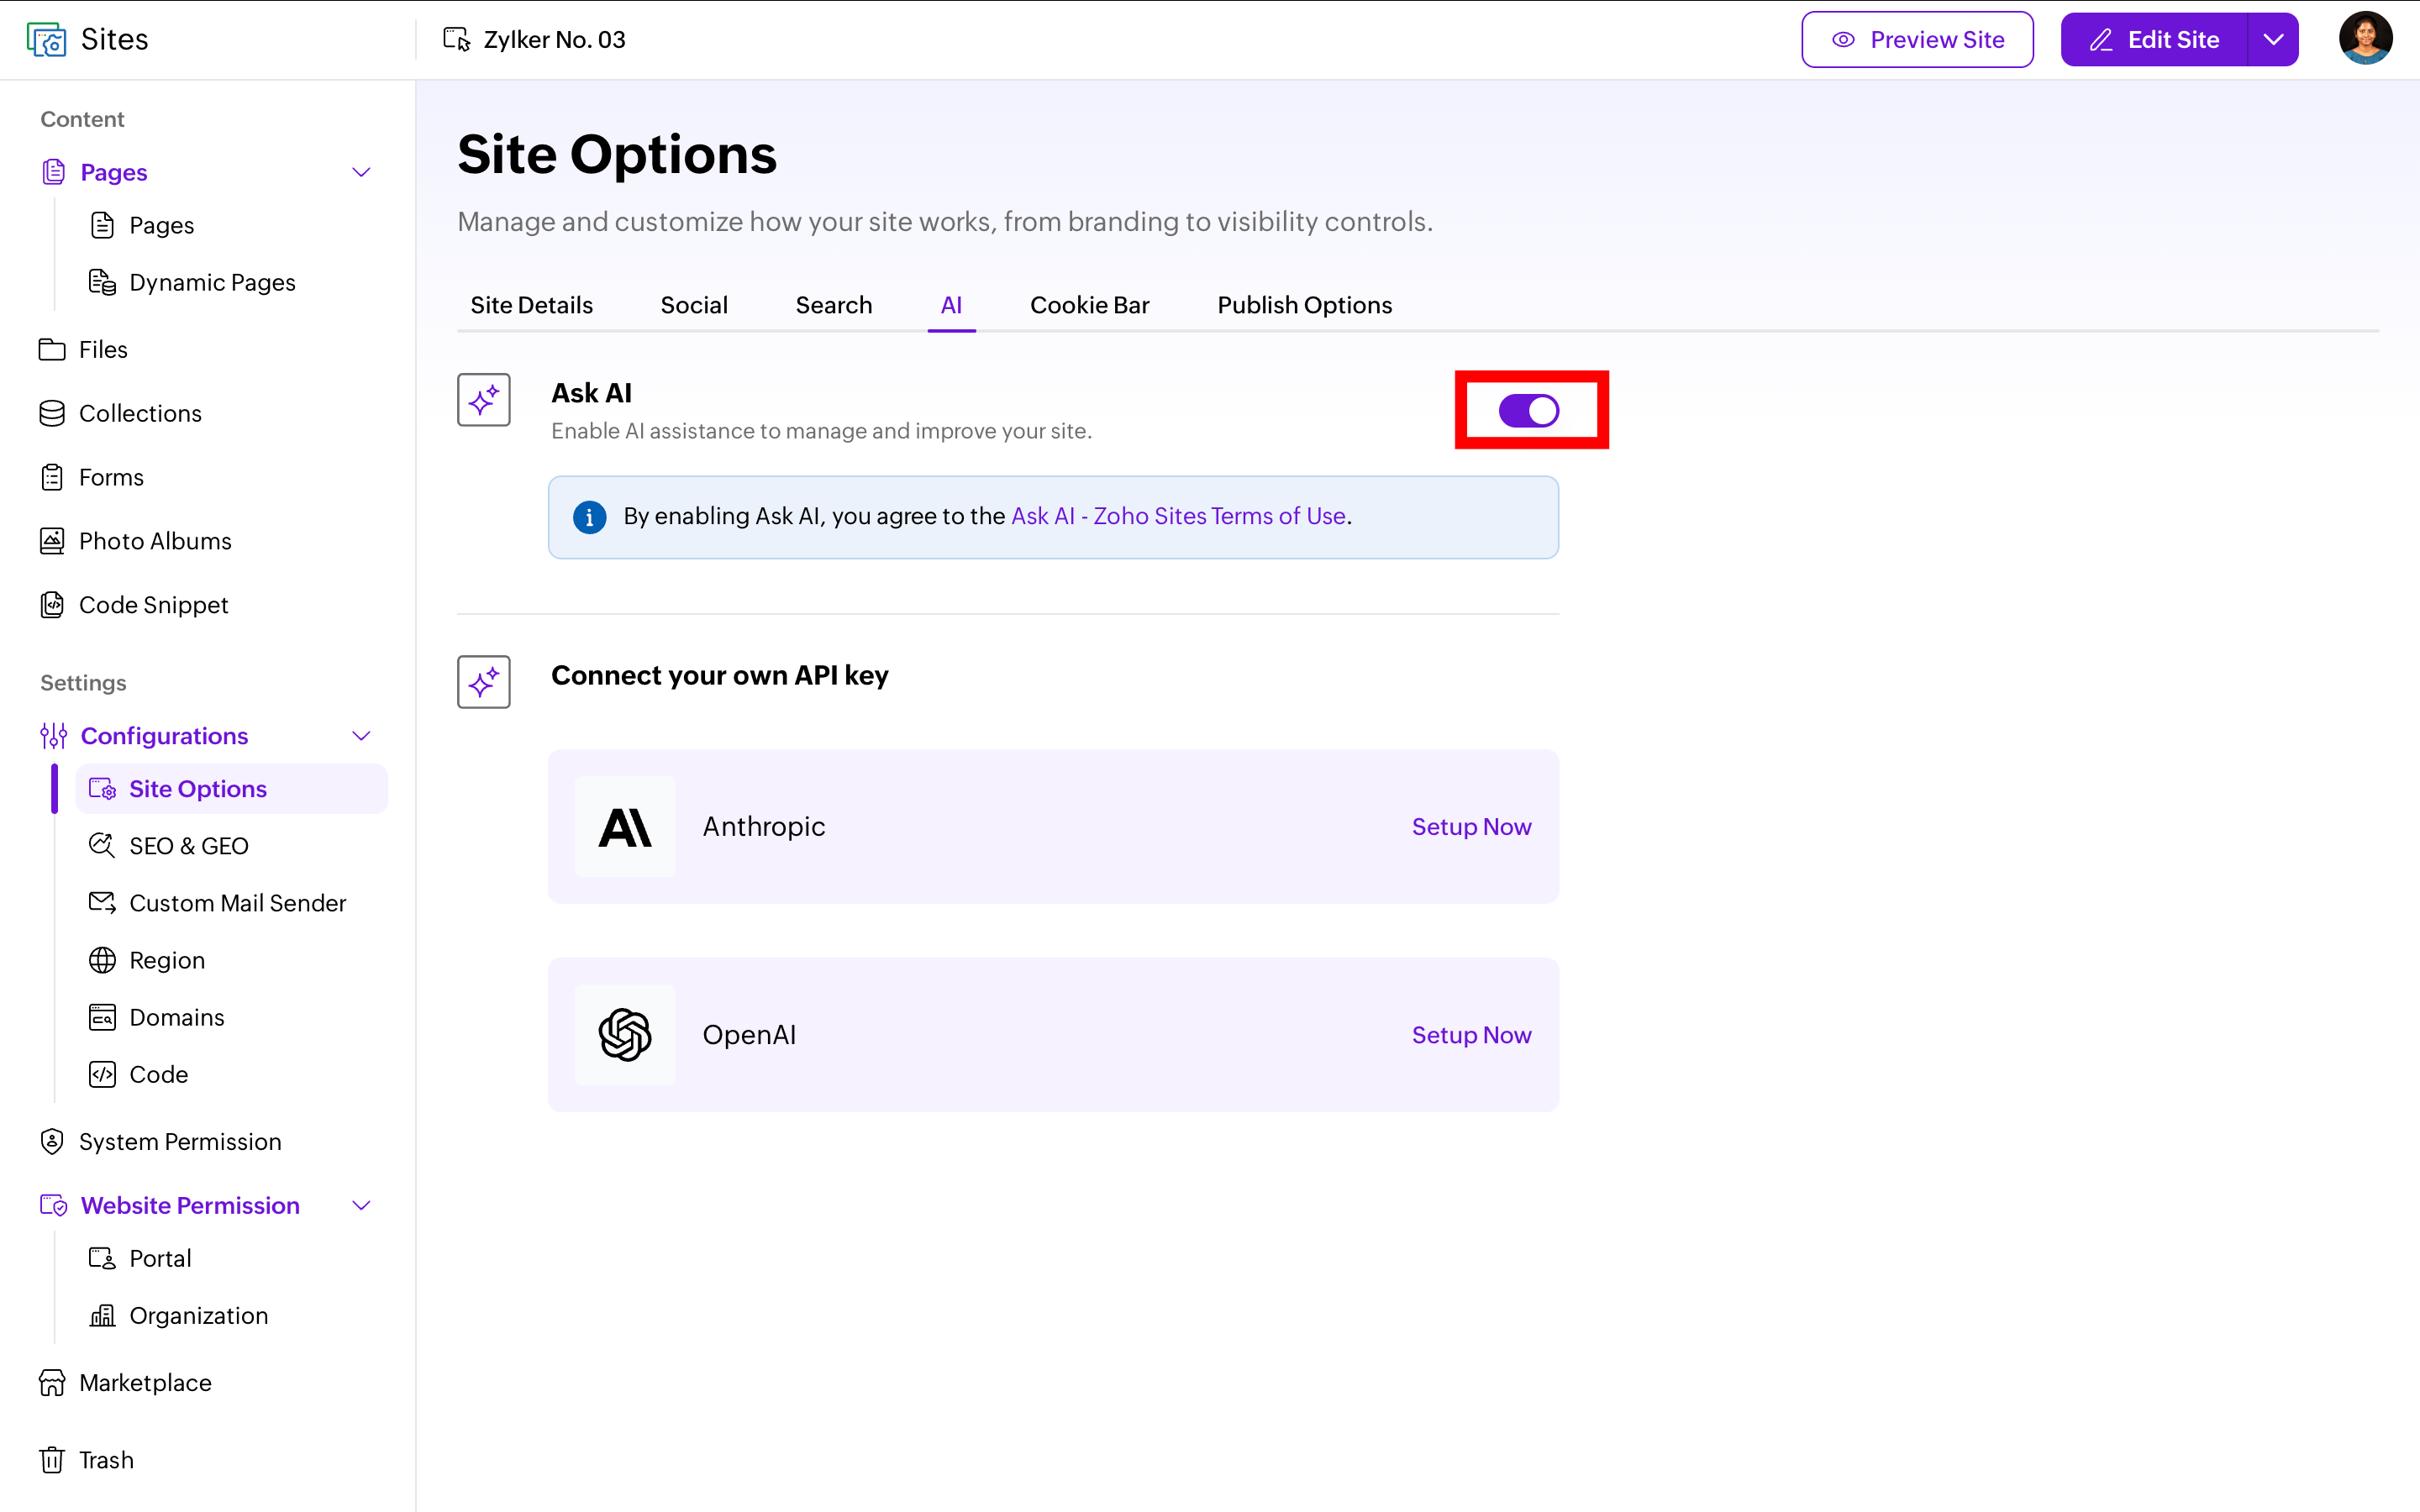The image size is (2420, 1512).
Task: Switch to the Cookie Bar tab
Action: point(1089,305)
